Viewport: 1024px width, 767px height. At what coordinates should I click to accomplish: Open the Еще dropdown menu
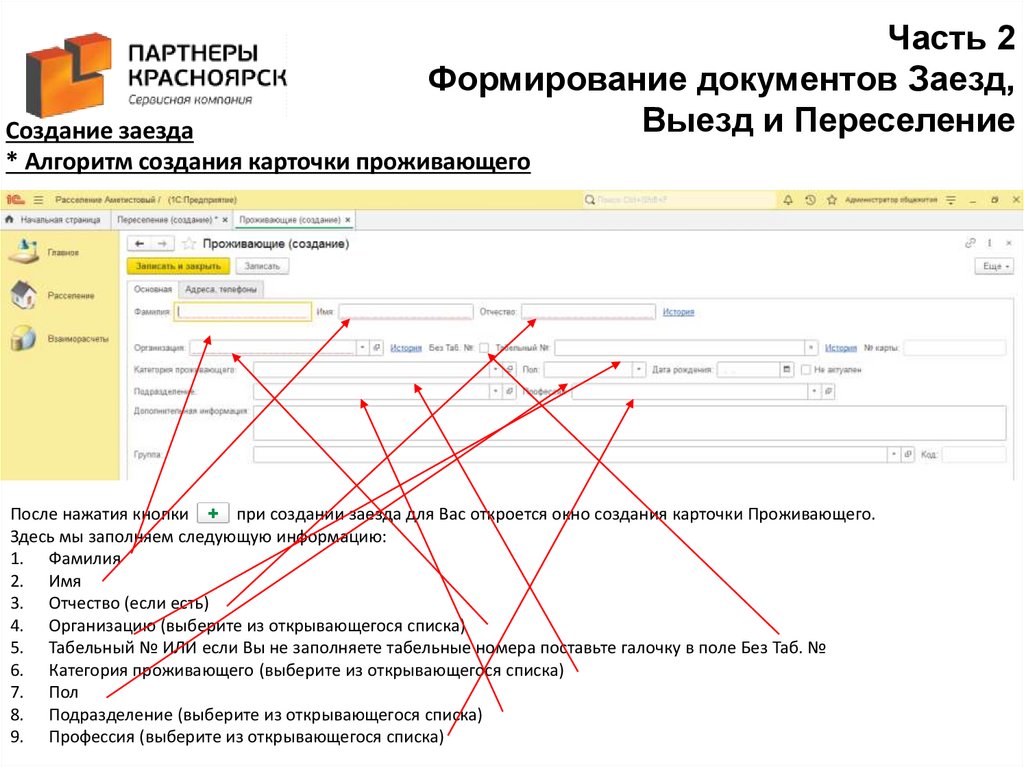point(995,267)
